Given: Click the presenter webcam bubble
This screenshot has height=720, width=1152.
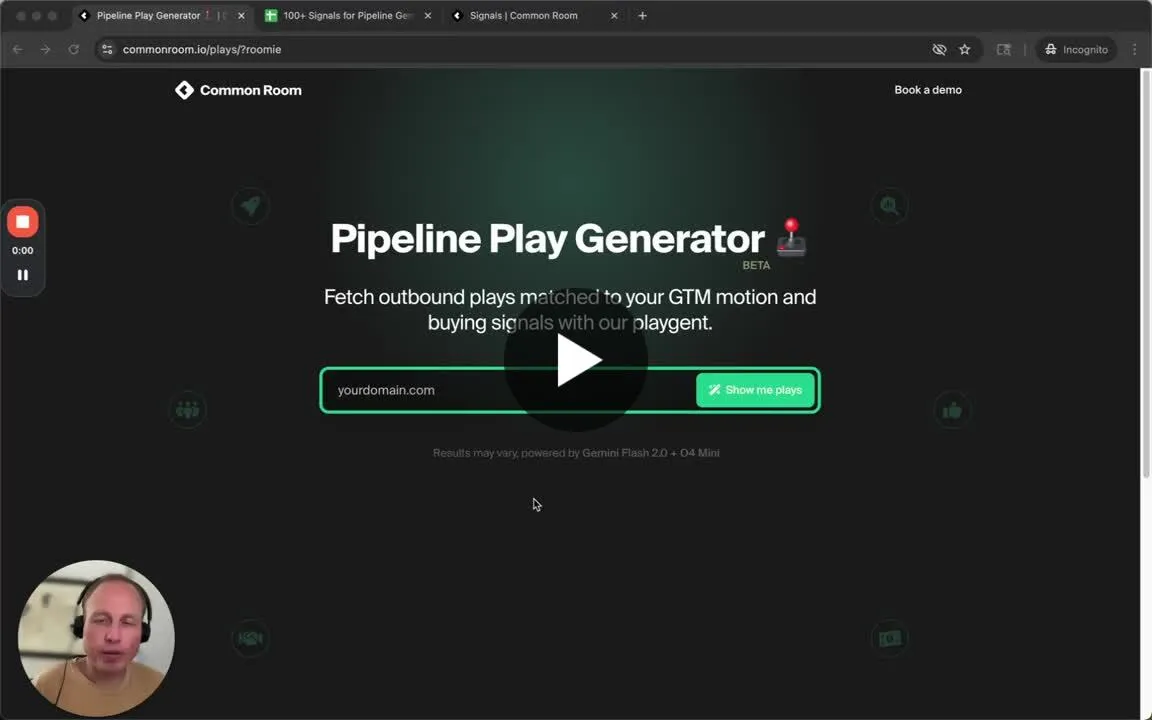Looking at the screenshot, I should tap(96, 638).
